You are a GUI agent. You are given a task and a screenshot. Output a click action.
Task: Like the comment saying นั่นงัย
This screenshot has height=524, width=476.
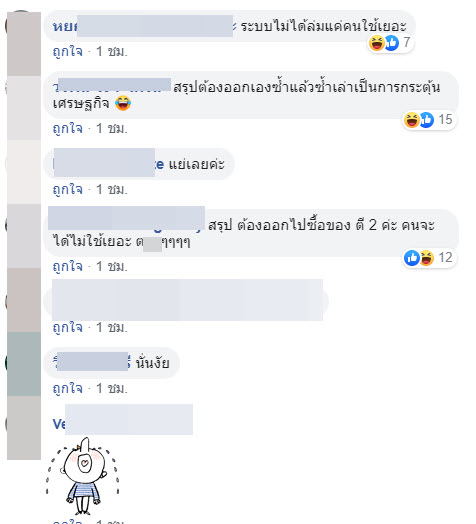[x=68, y=388]
